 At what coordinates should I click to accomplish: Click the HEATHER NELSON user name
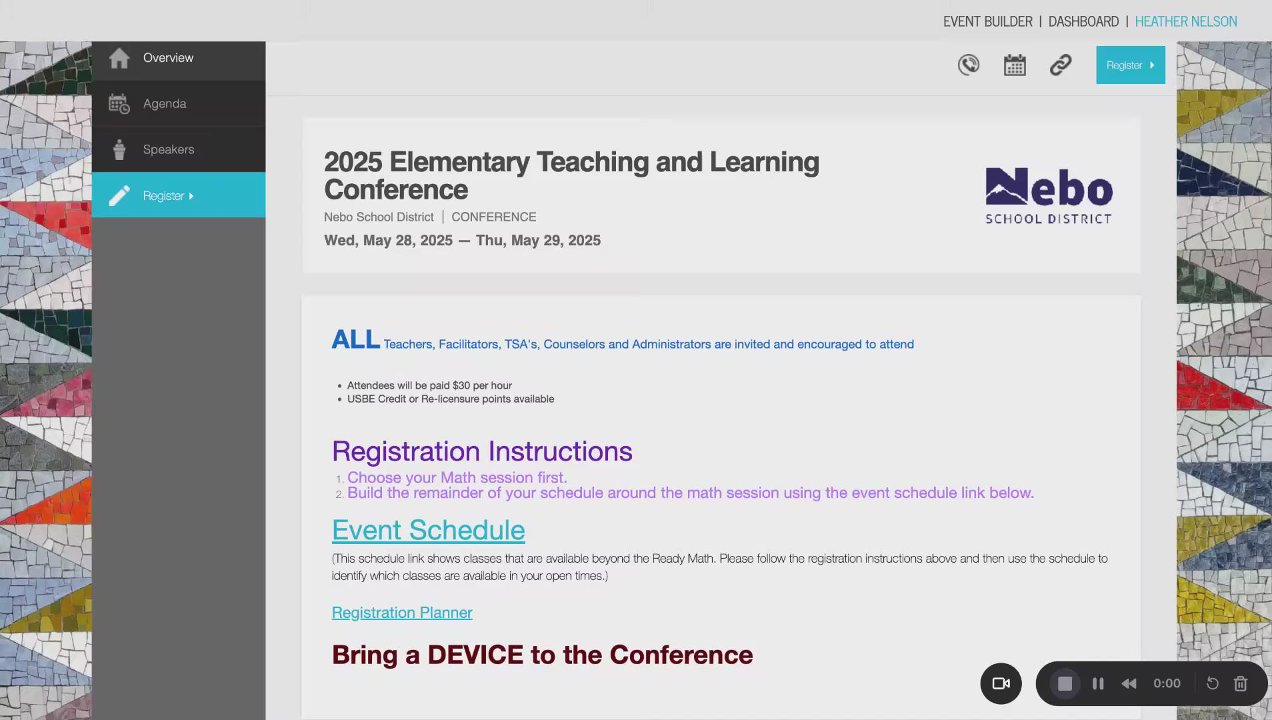pos(1186,21)
